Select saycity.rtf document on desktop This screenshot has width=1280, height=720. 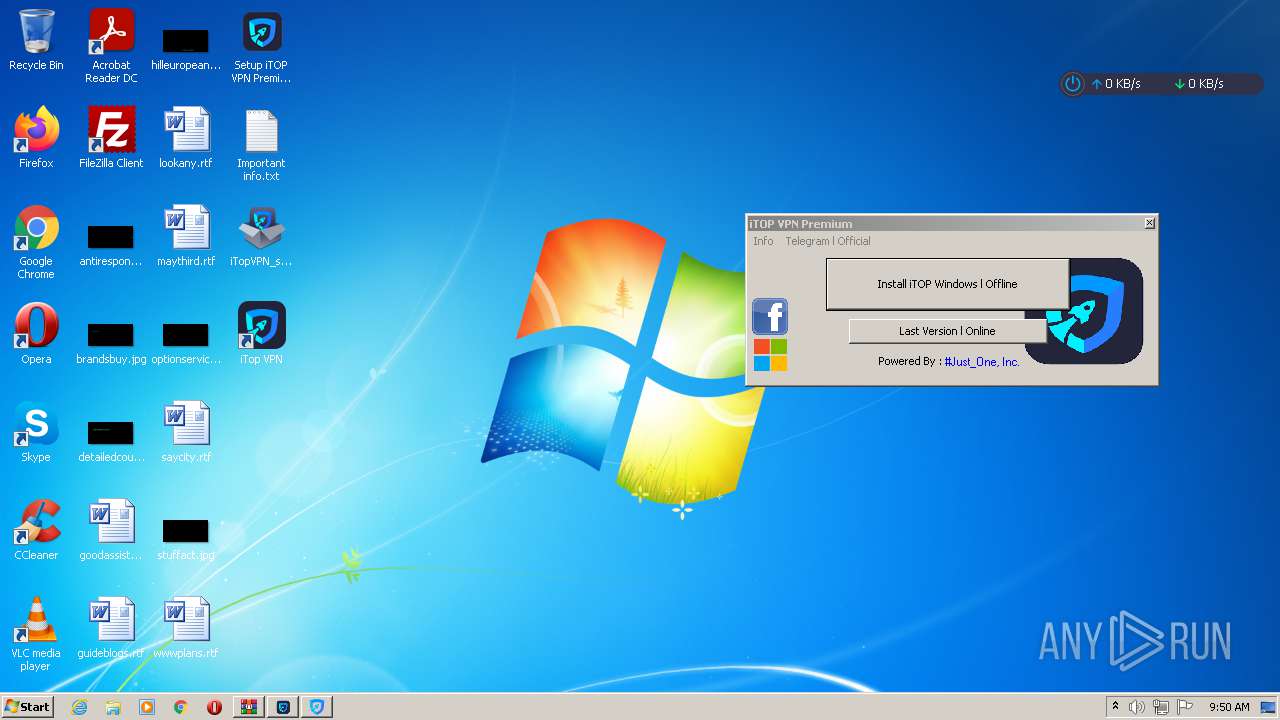186,432
